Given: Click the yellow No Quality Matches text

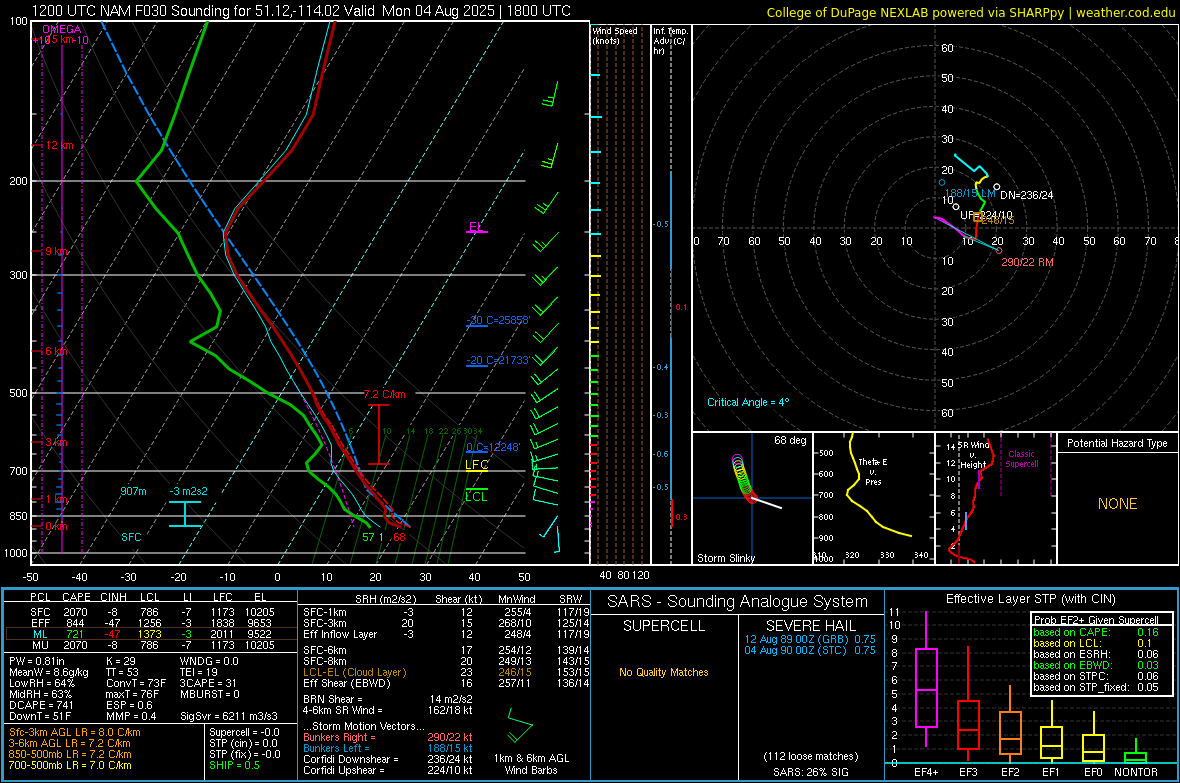Looking at the screenshot, I should tap(664, 672).
